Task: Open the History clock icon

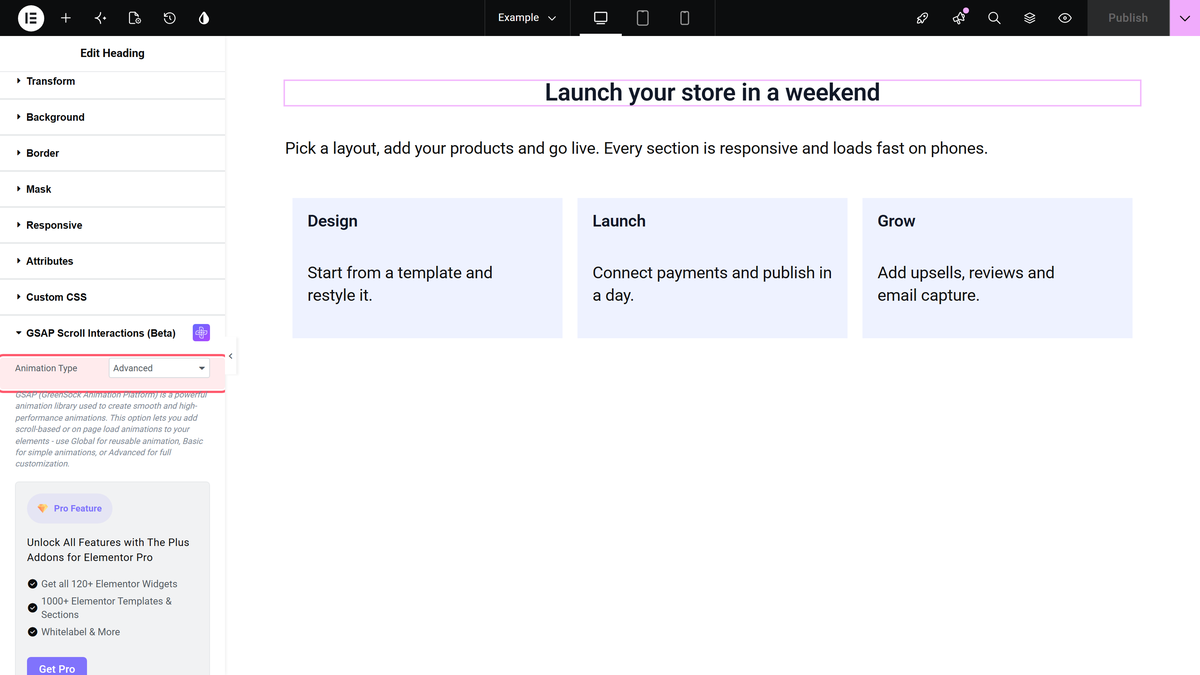Action: [170, 18]
